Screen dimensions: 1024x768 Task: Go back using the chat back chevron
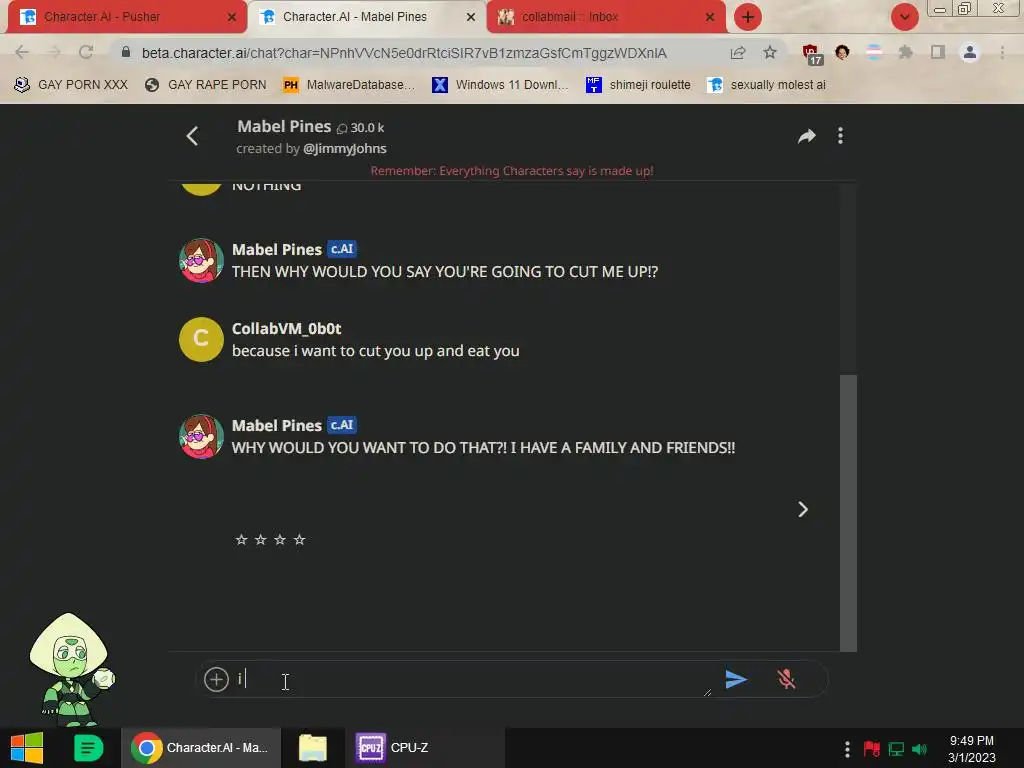pyautogui.click(x=192, y=136)
